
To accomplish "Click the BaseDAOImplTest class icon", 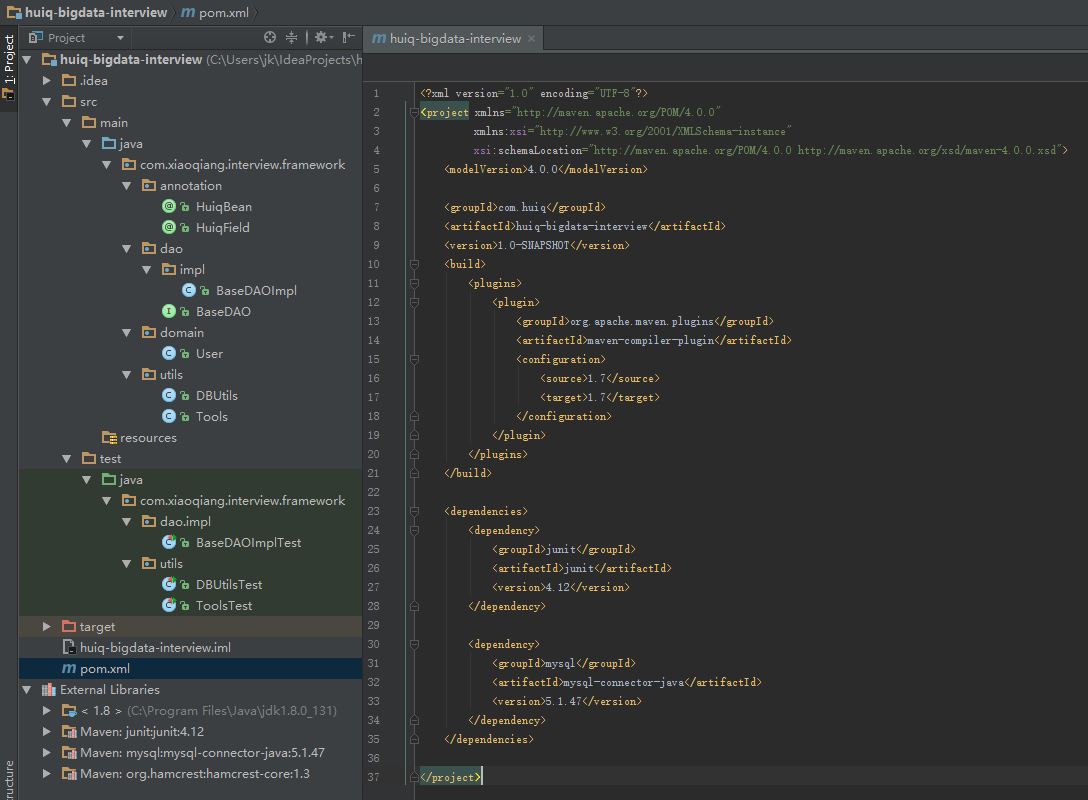I will 169,542.
